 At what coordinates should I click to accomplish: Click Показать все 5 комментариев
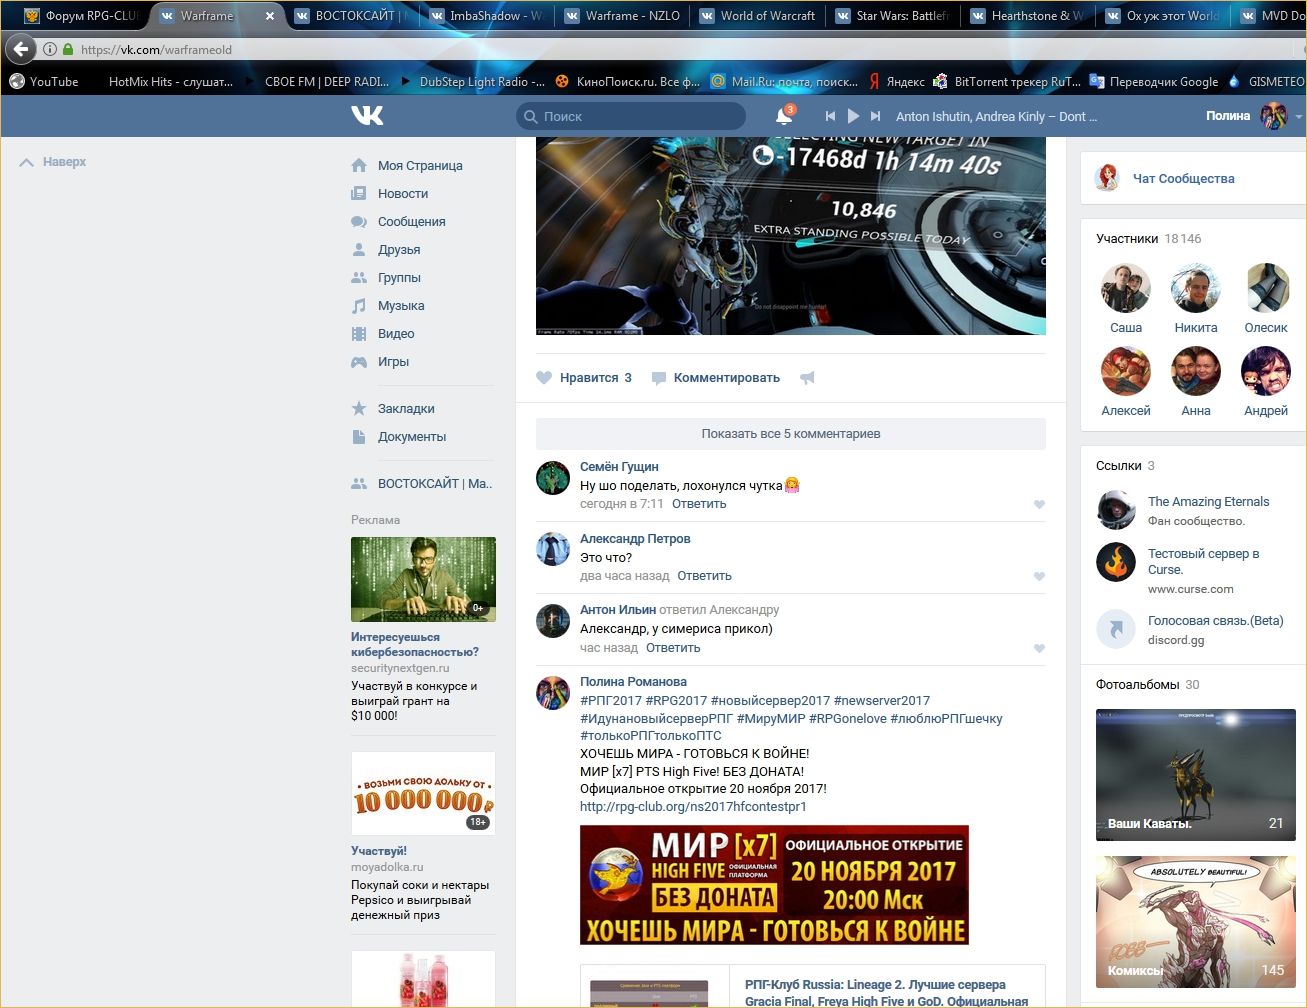click(791, 434)
